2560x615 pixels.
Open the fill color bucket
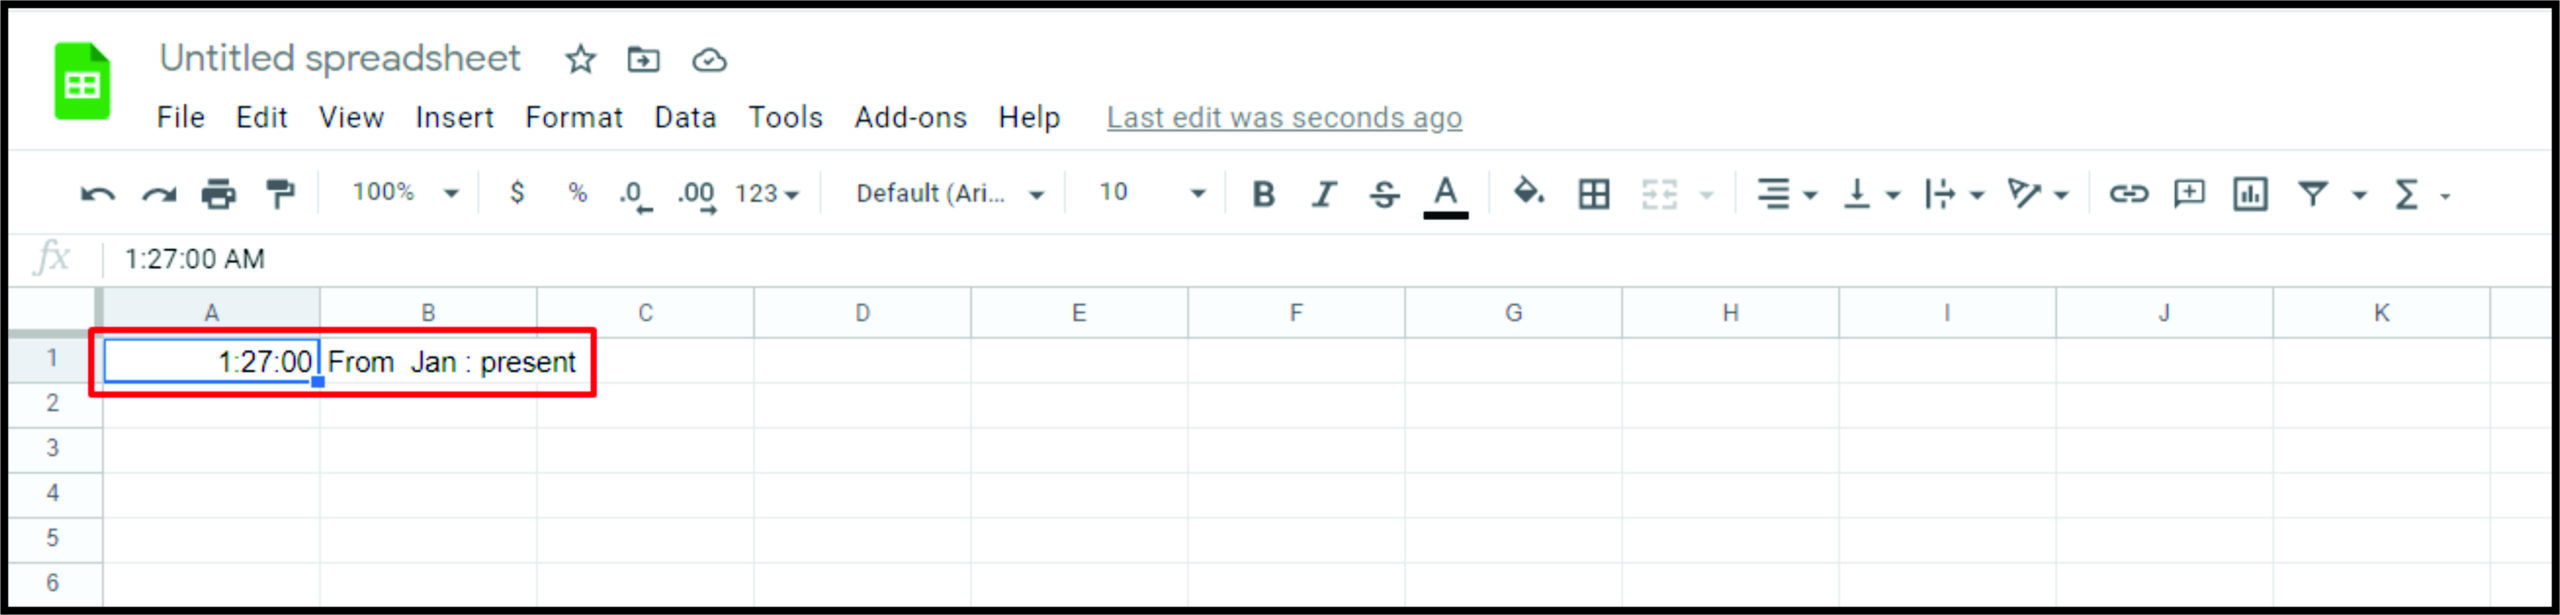[1528, 192]
